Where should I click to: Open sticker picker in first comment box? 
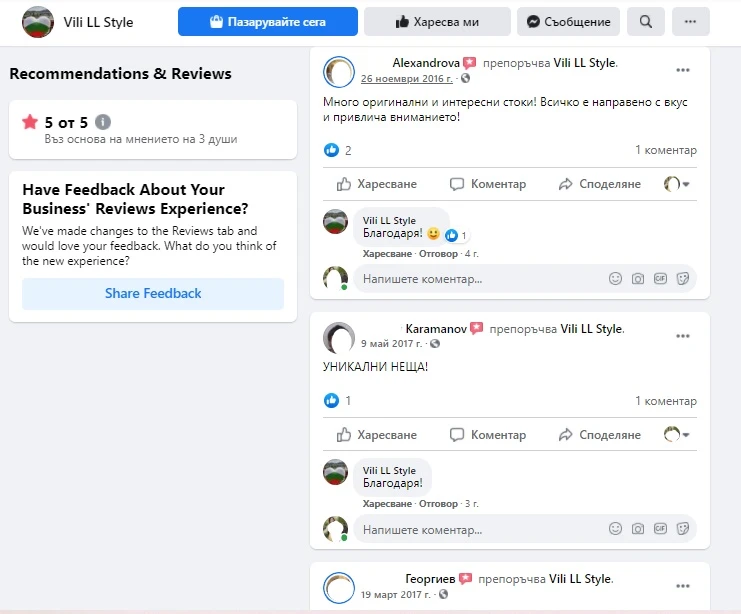tap(683, 278)
